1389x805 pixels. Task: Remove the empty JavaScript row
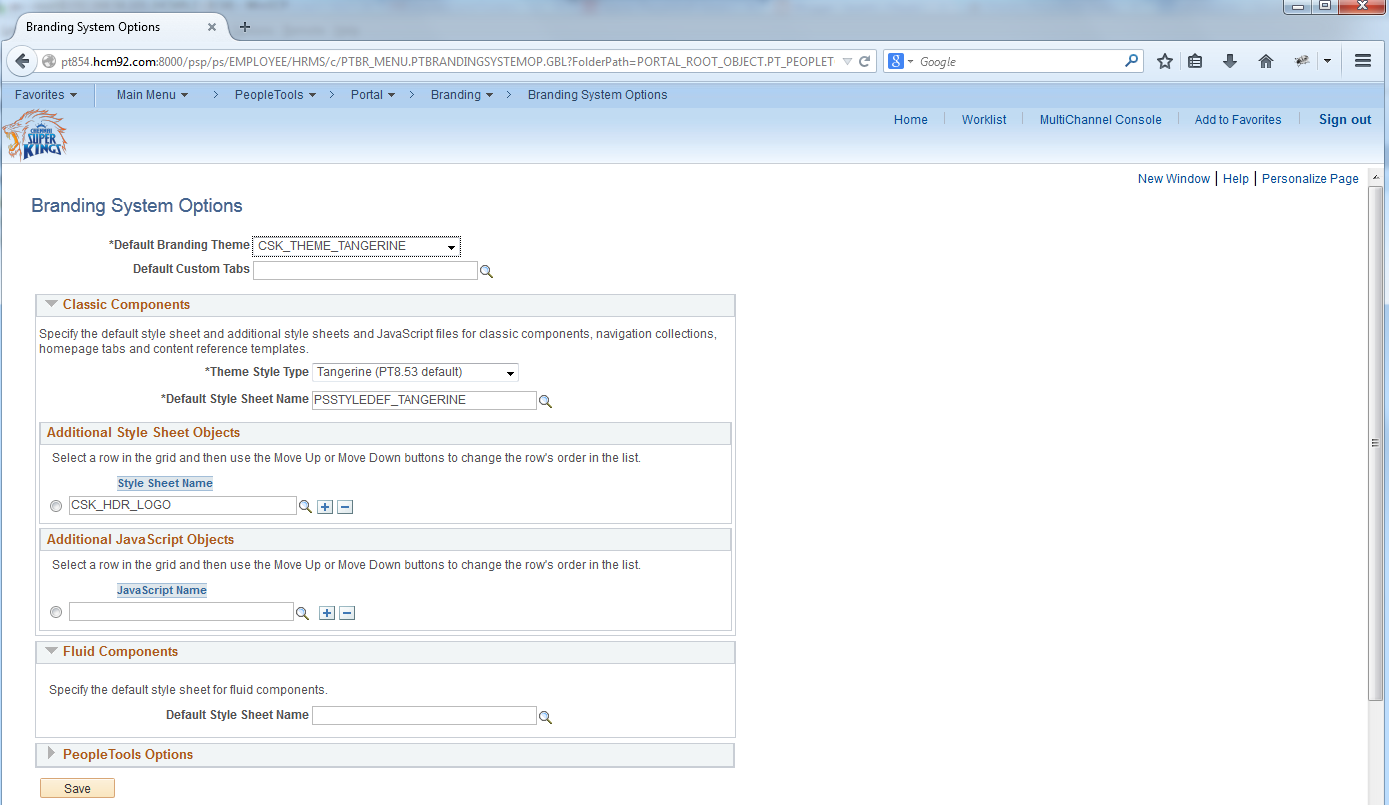click(347, 612)
